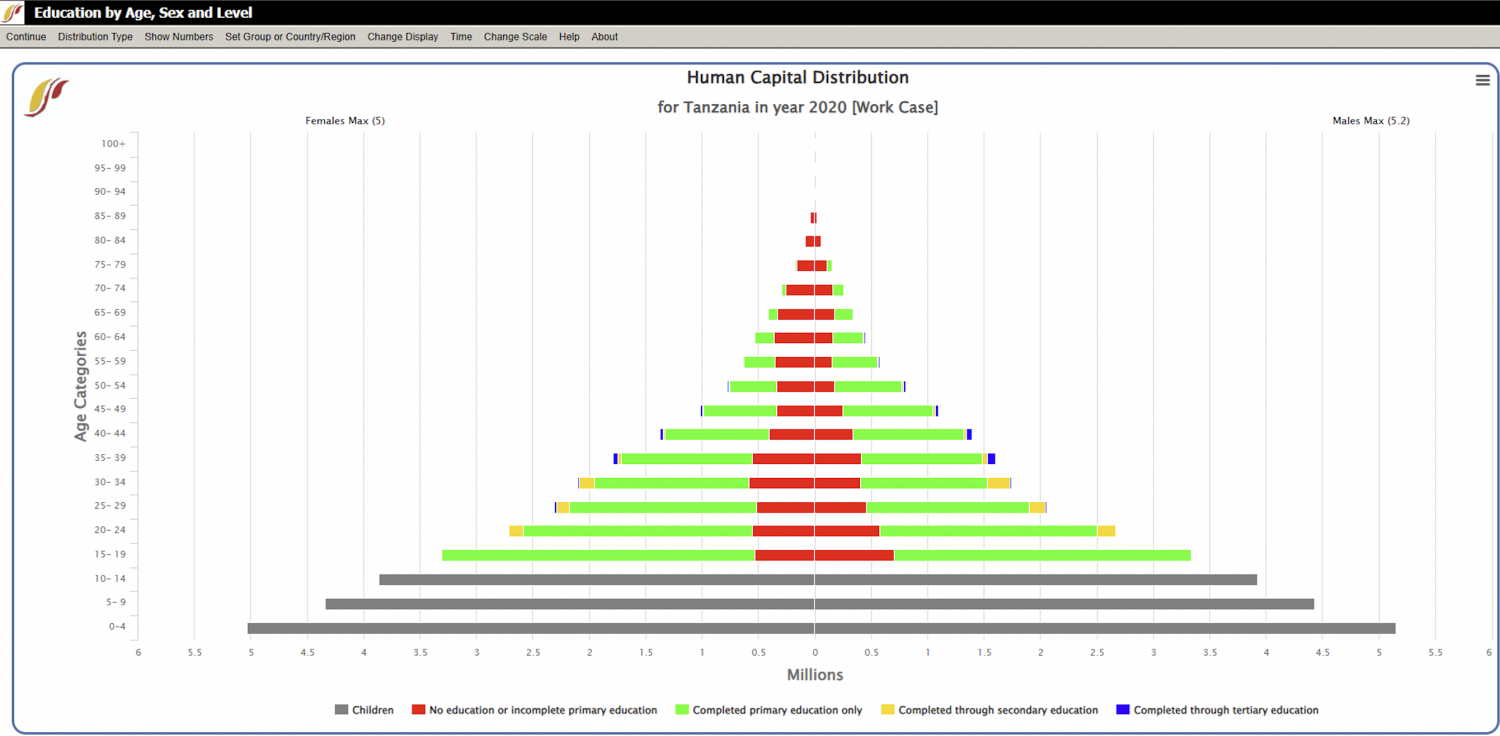Expand the Change Display menu
The image size is (1500, 736).
click(x=402, y=37)
